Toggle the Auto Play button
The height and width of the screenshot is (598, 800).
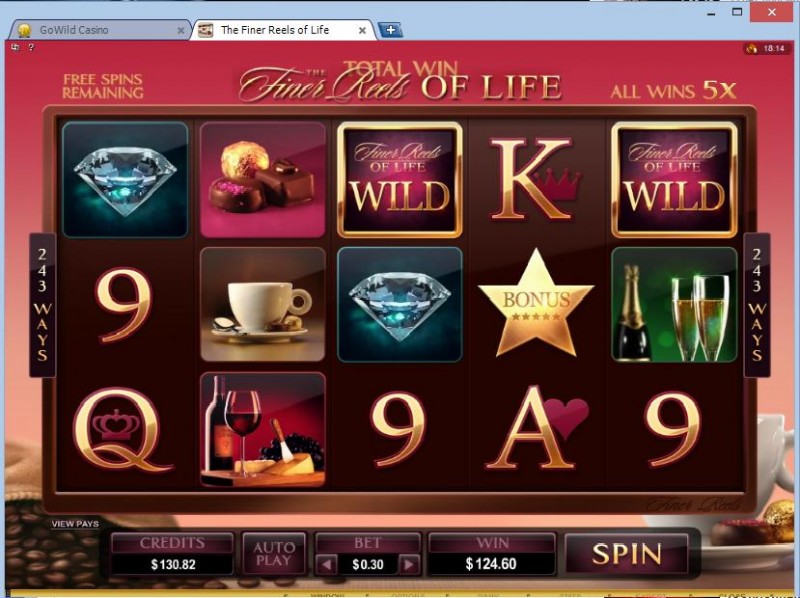[x=274, y=554]
